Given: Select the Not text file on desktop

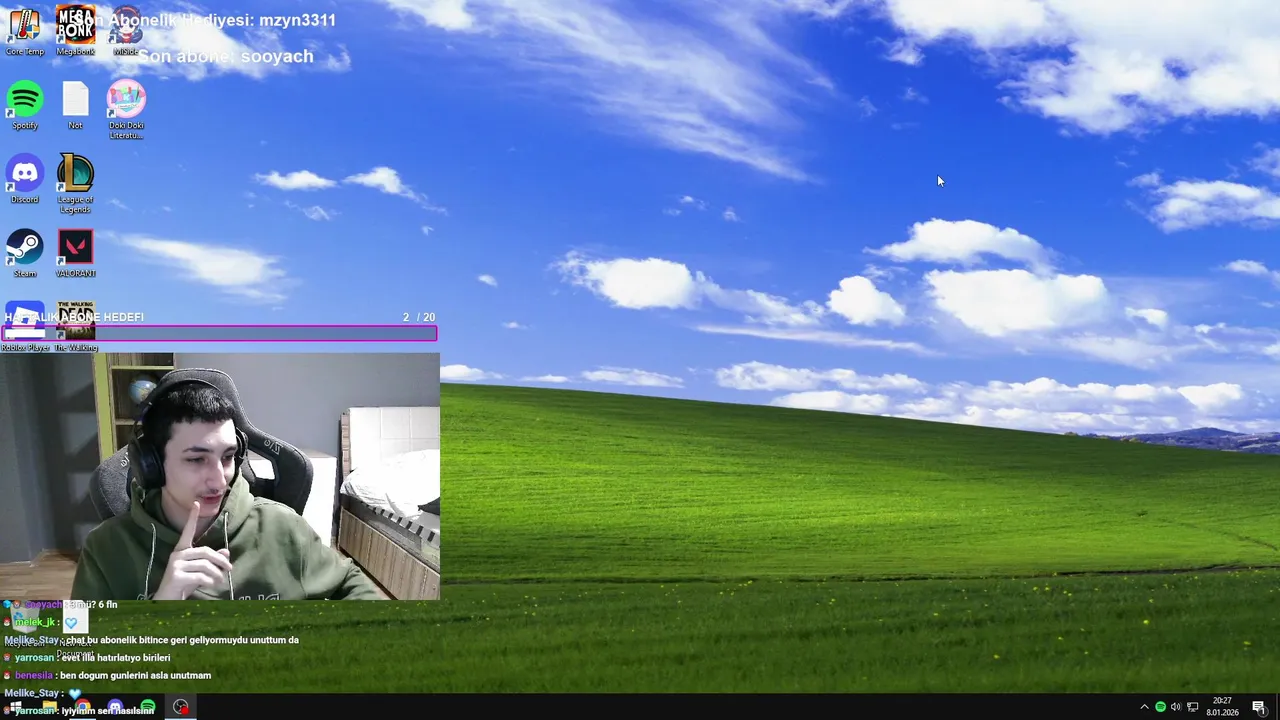Looking at the screenshot, I should click(x=75, y=106).
